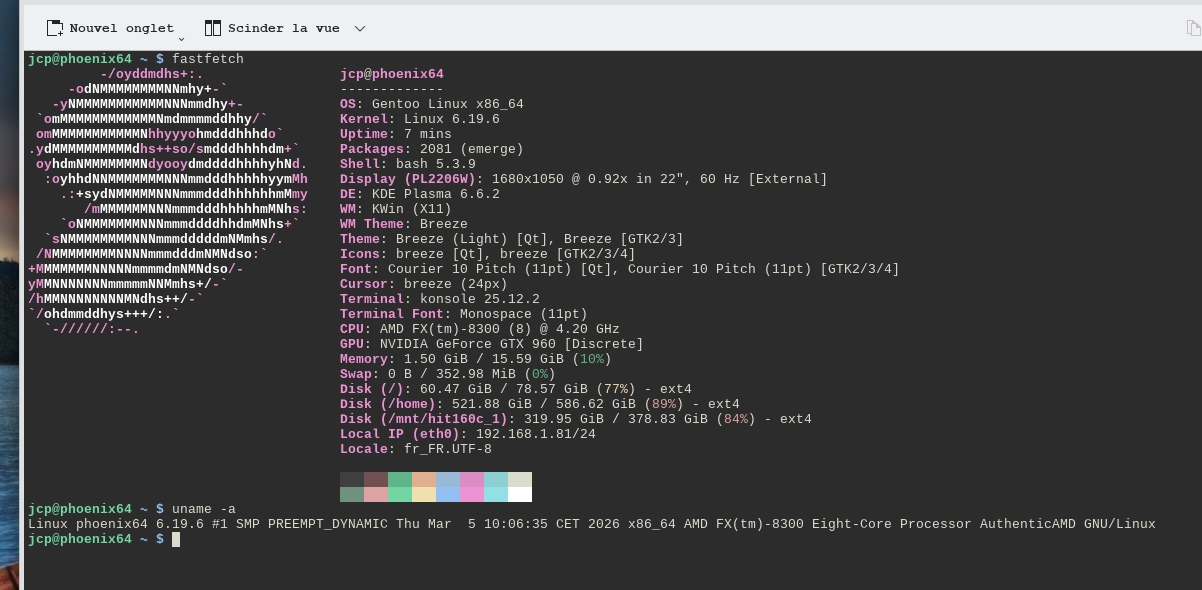Click the Locale fr_FR.UTF-8 line

pos(415,449)
